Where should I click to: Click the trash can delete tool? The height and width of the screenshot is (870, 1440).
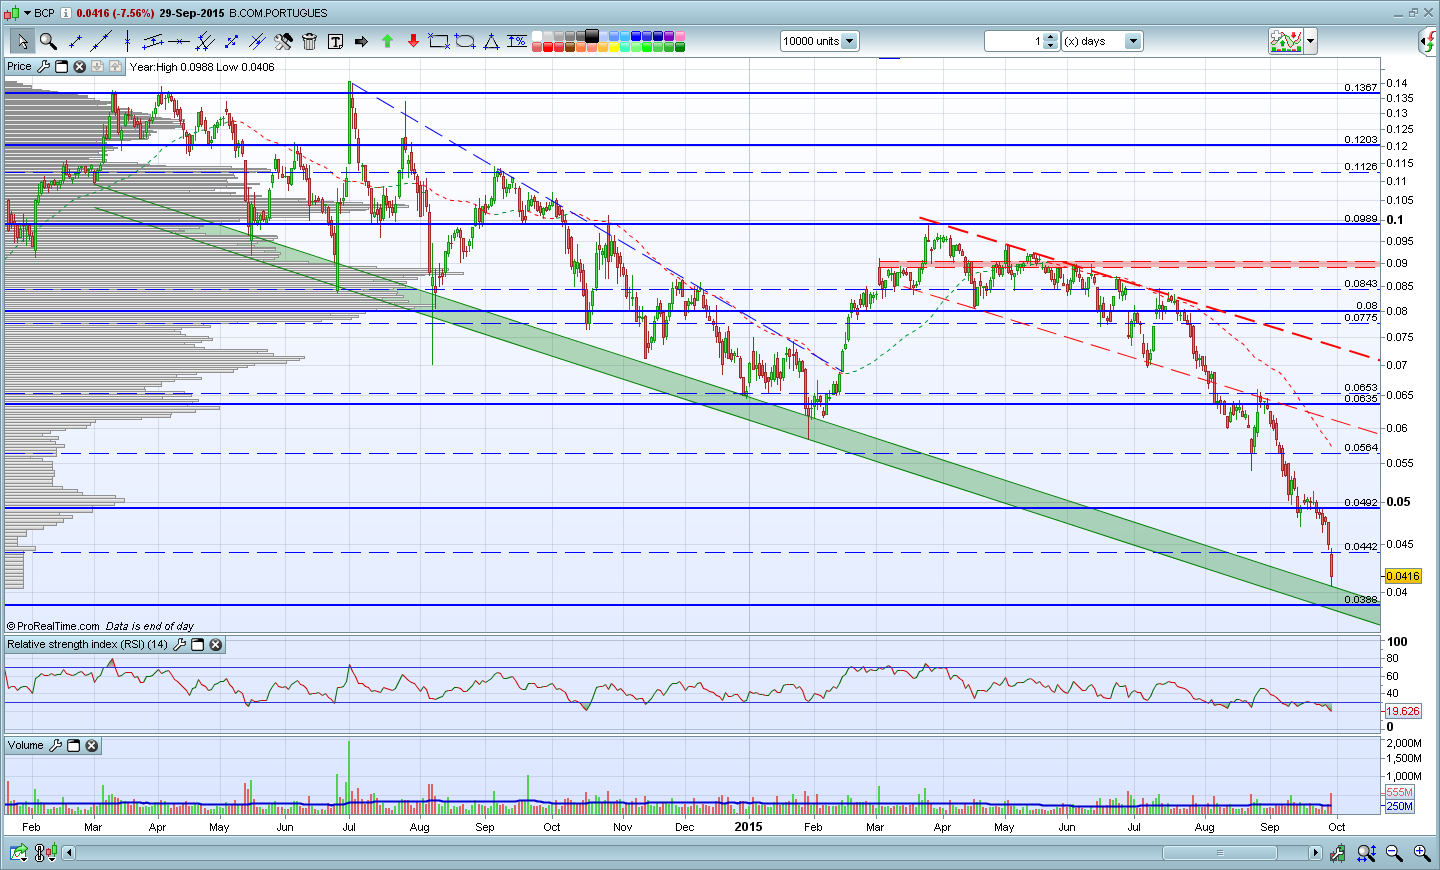pos(309,41)
